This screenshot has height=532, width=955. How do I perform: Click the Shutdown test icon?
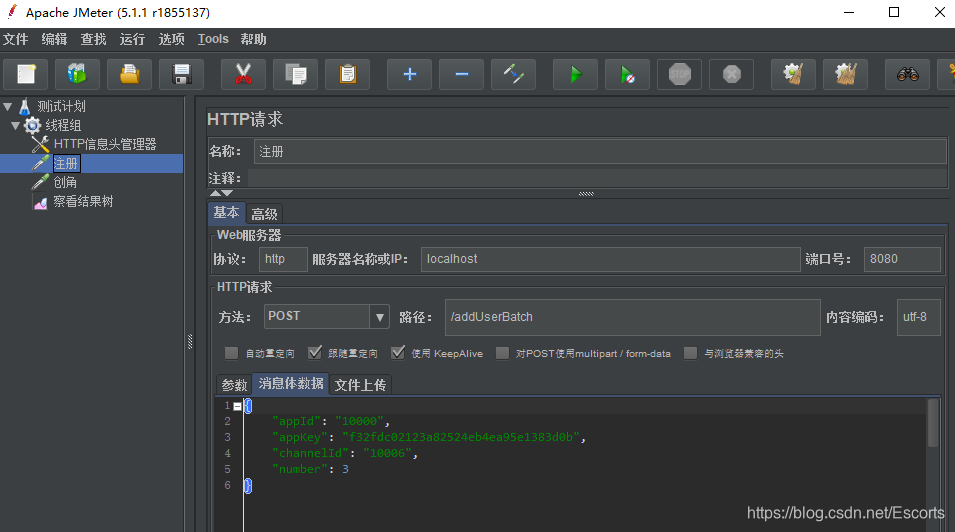tap(731, 74)
